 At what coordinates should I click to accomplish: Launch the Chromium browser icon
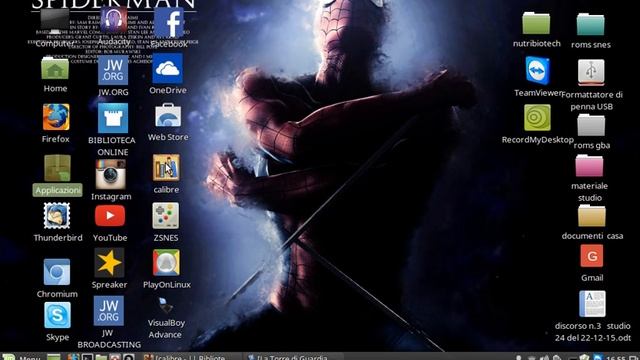tap(57, 272)
